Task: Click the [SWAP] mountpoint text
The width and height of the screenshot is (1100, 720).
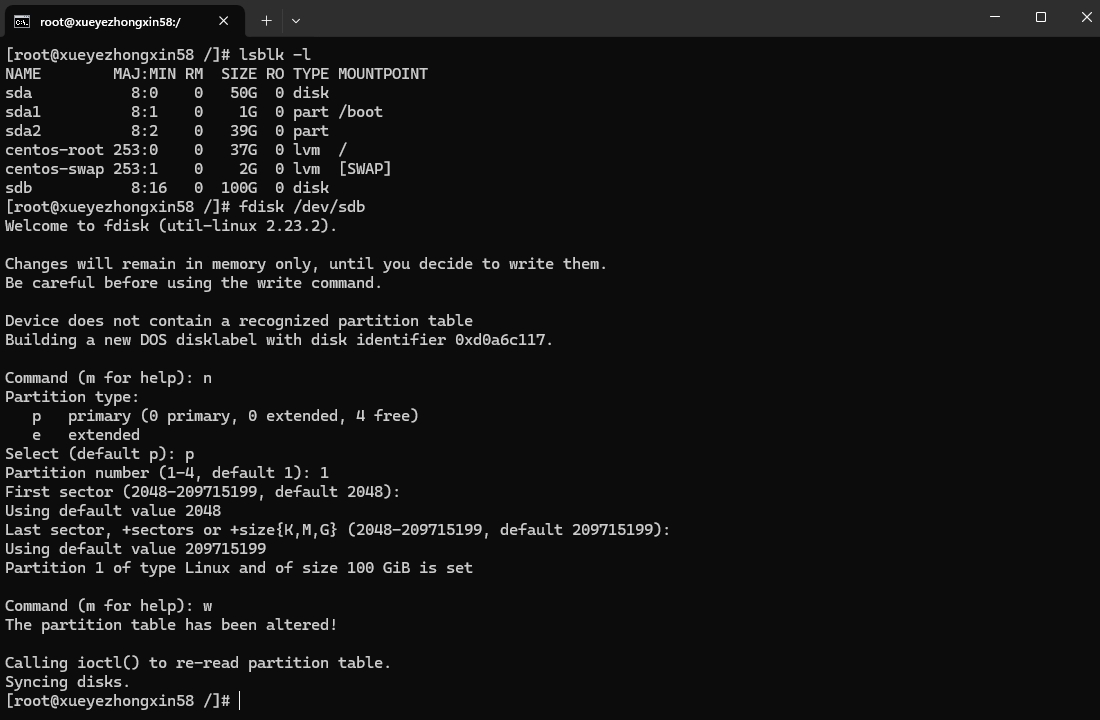Action: [365, 169]
